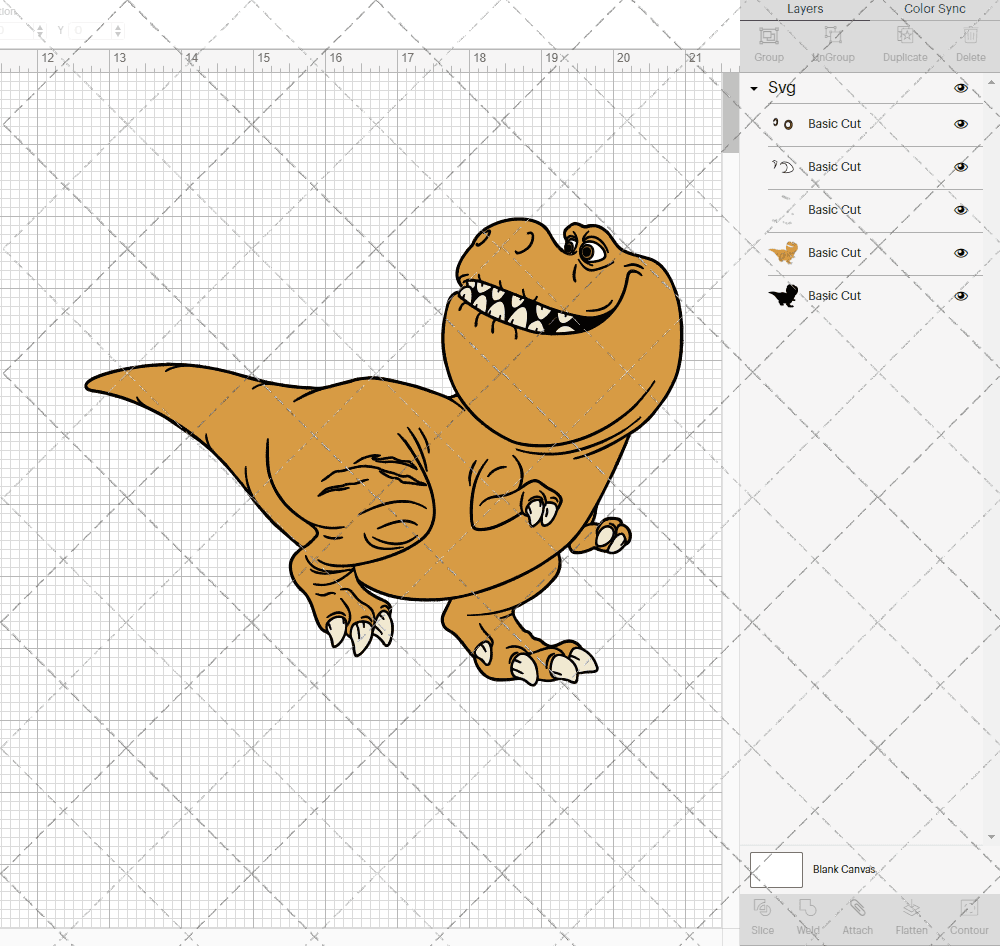
Task: Click the Y position stepper arrows
Action: [x=118, y=31]
